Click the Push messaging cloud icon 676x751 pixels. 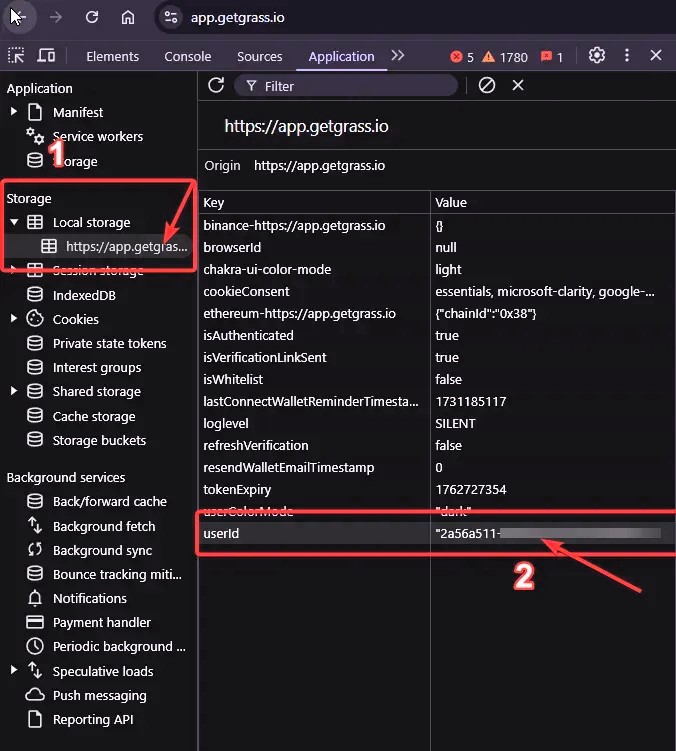[x=35, y=695]
